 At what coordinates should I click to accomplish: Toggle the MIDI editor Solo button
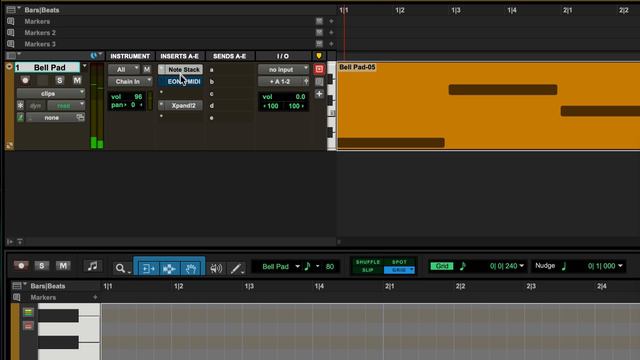(42, 266)
